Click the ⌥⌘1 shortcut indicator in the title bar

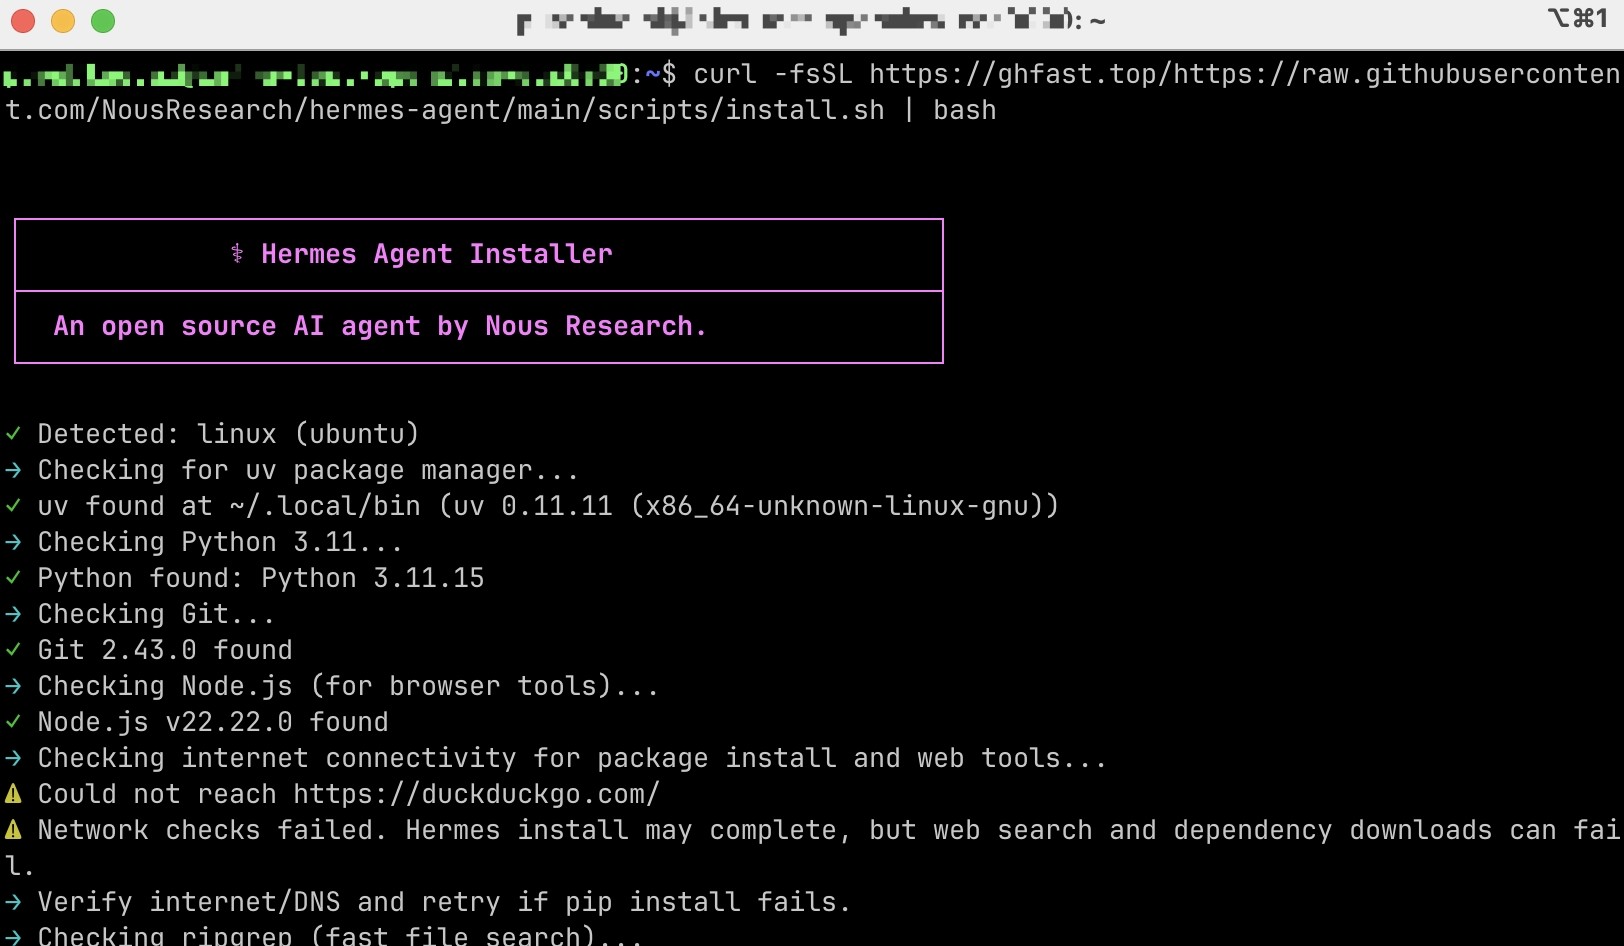(x=1577, y=18)
